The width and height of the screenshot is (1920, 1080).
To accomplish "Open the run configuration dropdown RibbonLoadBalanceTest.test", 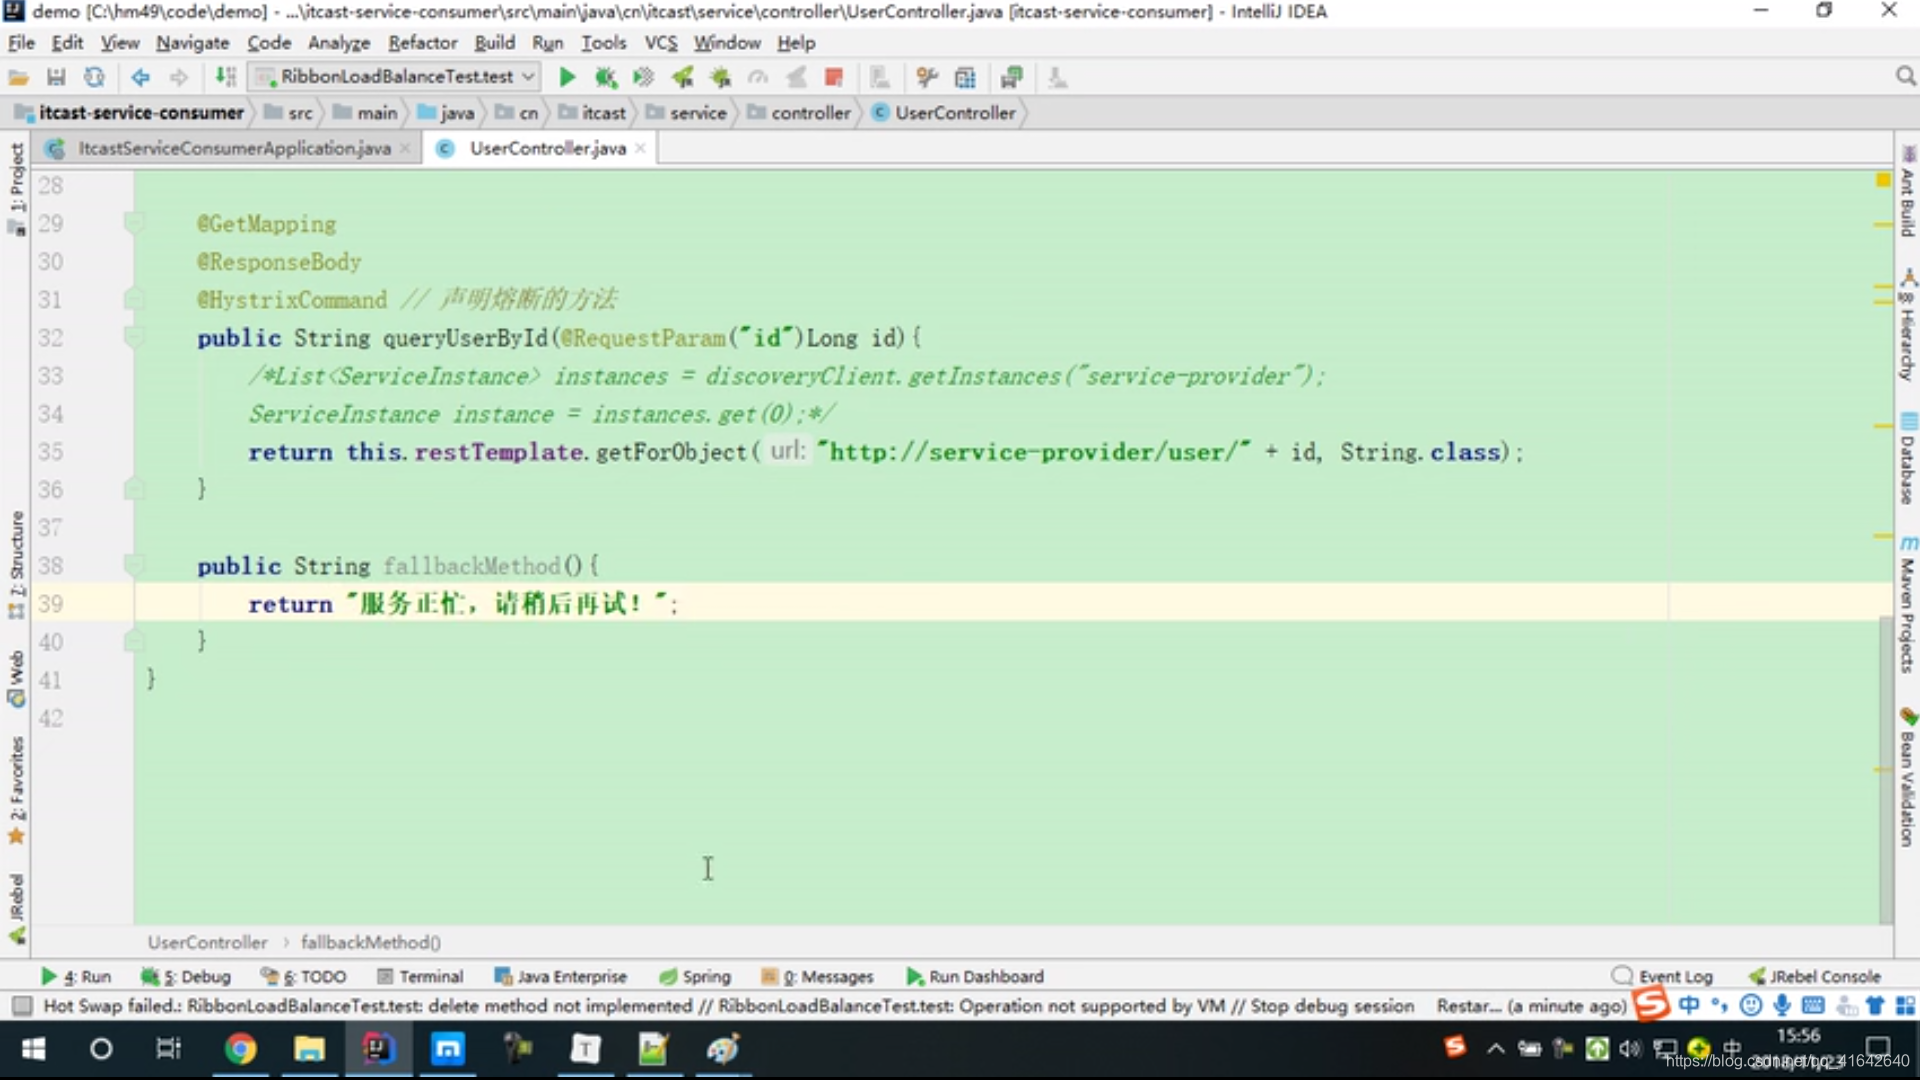I will (395, 77).
